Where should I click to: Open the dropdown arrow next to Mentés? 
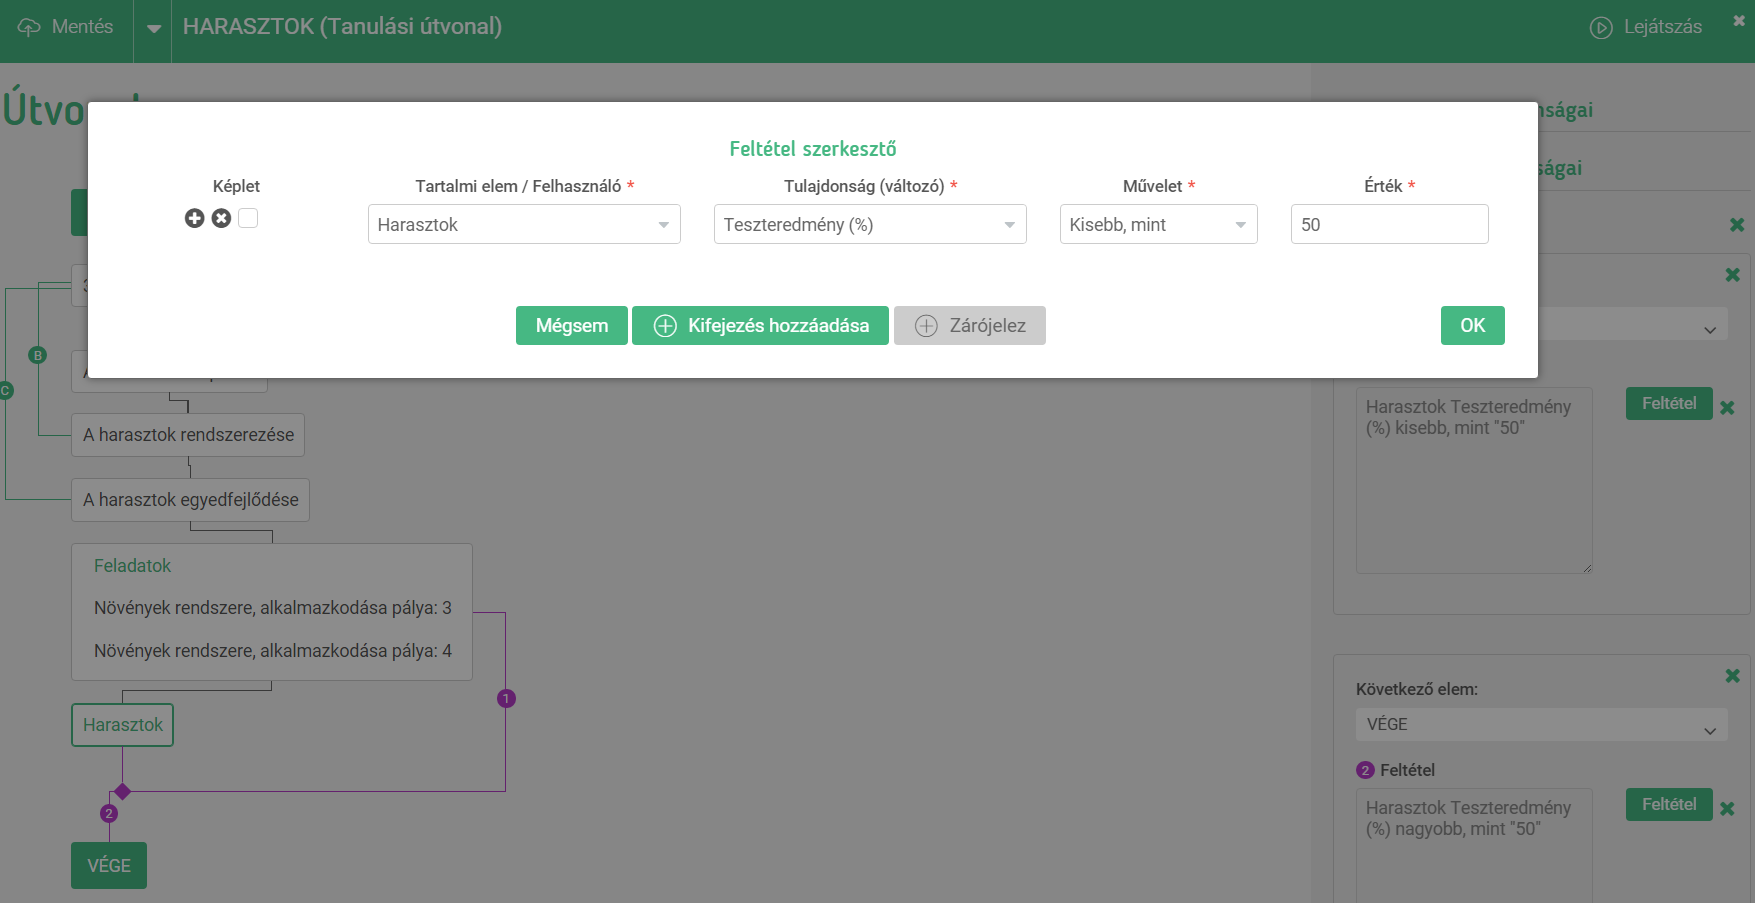click(x=153, y=29)
